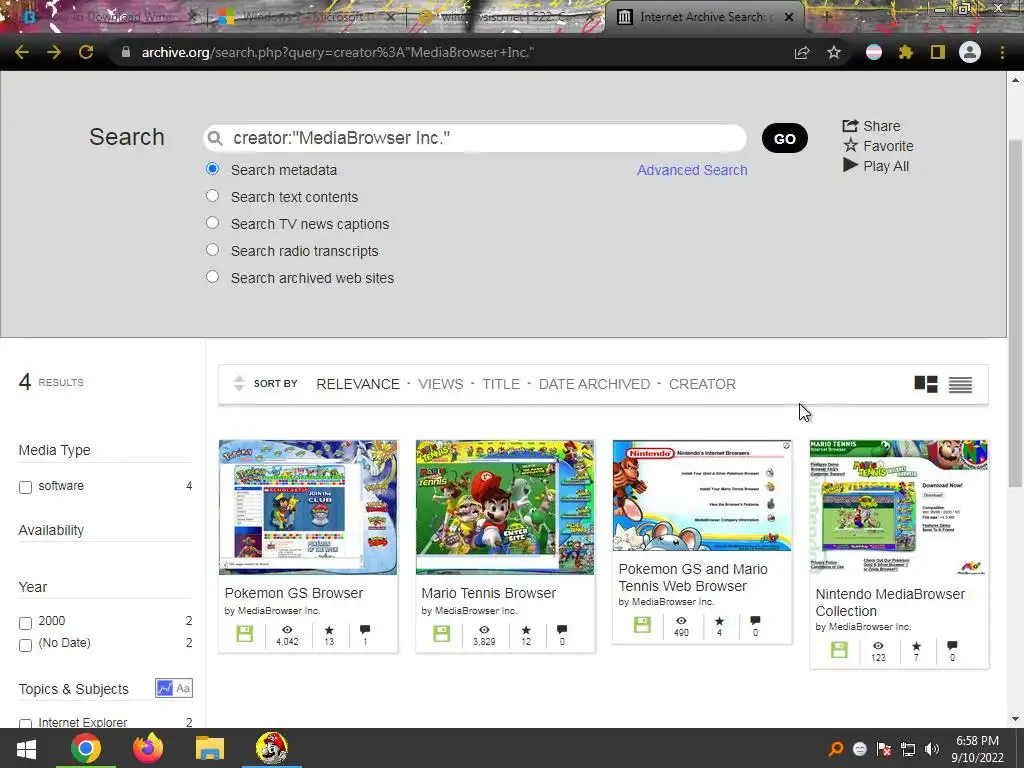Select Search radio transcripts option
1024x768 pixels.
pyautogui.click(x=212, y=250)
